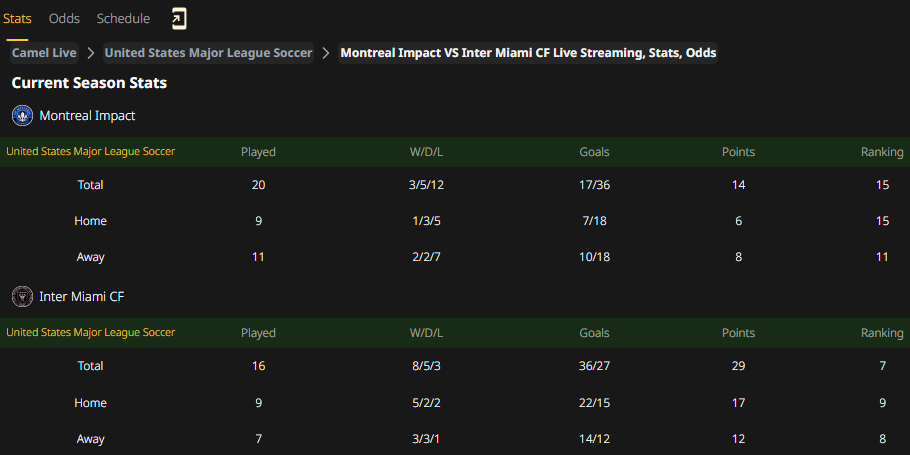910x455 pixels.
Task: Select Inter Miami's Away row label
Action: (91, 439)
